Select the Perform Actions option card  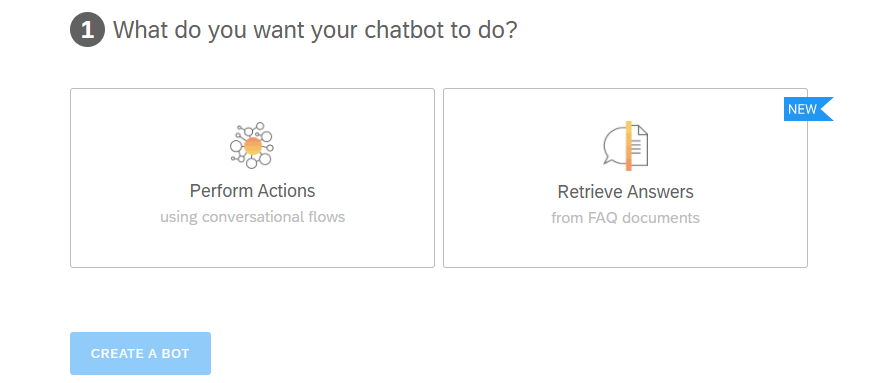pos(252,178)
